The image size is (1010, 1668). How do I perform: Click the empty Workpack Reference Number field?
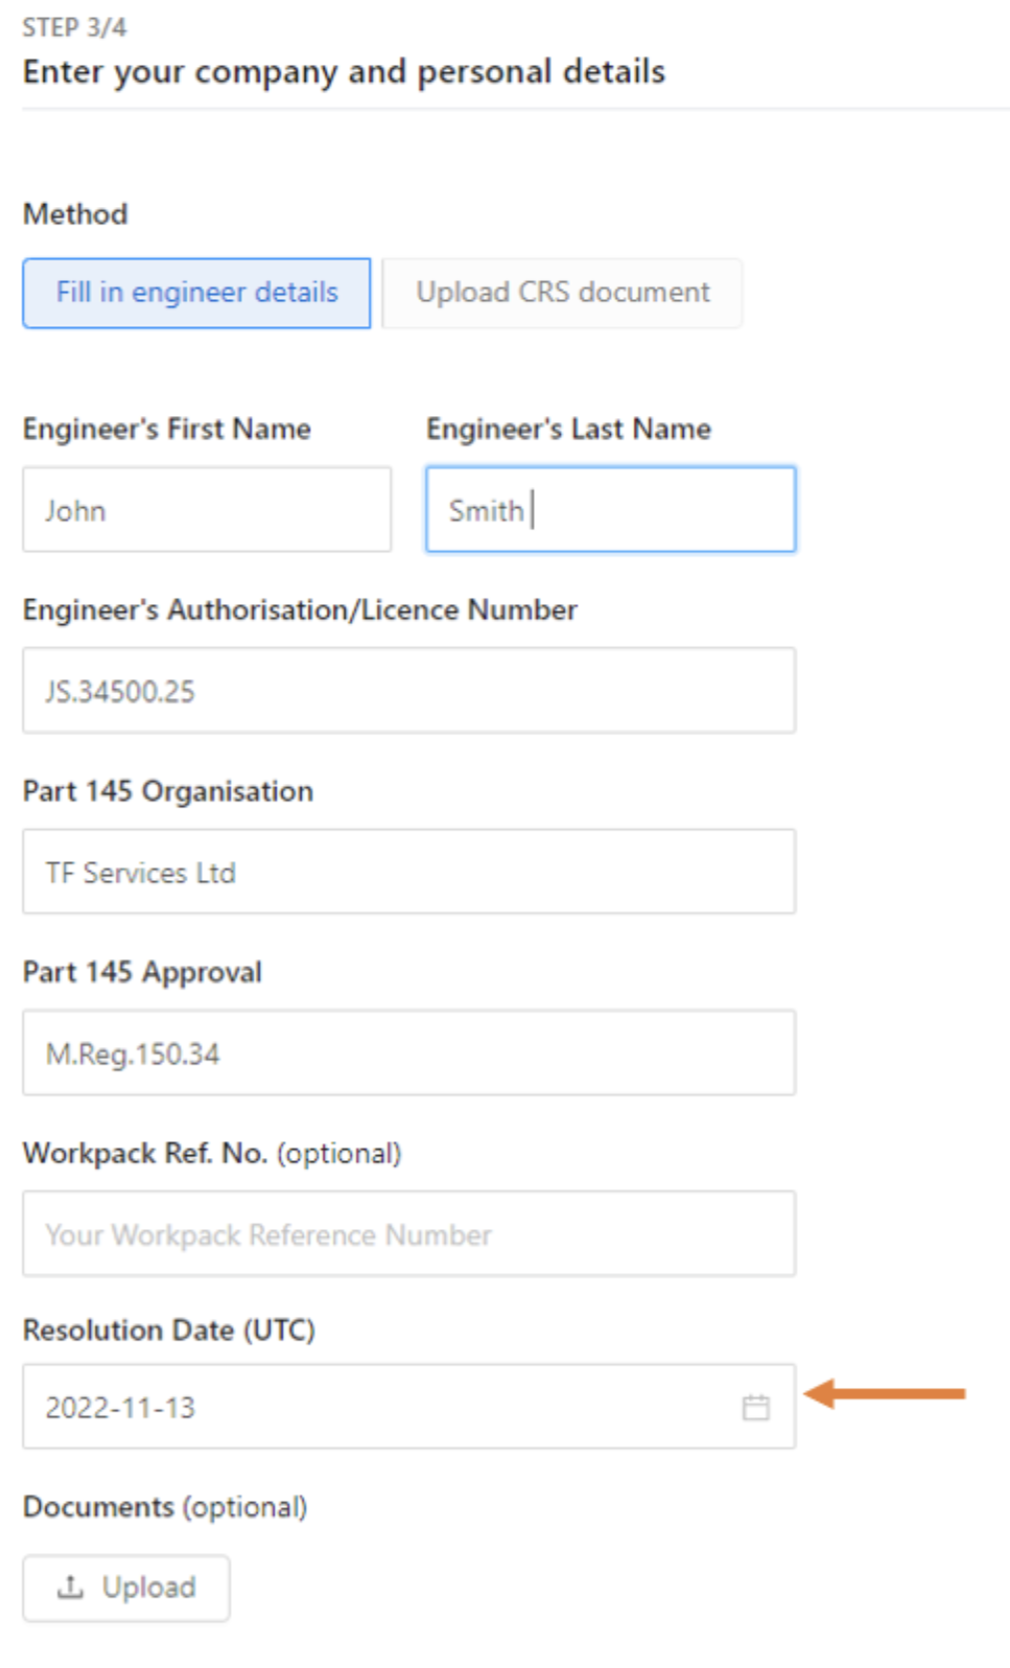pos(409,1234)
